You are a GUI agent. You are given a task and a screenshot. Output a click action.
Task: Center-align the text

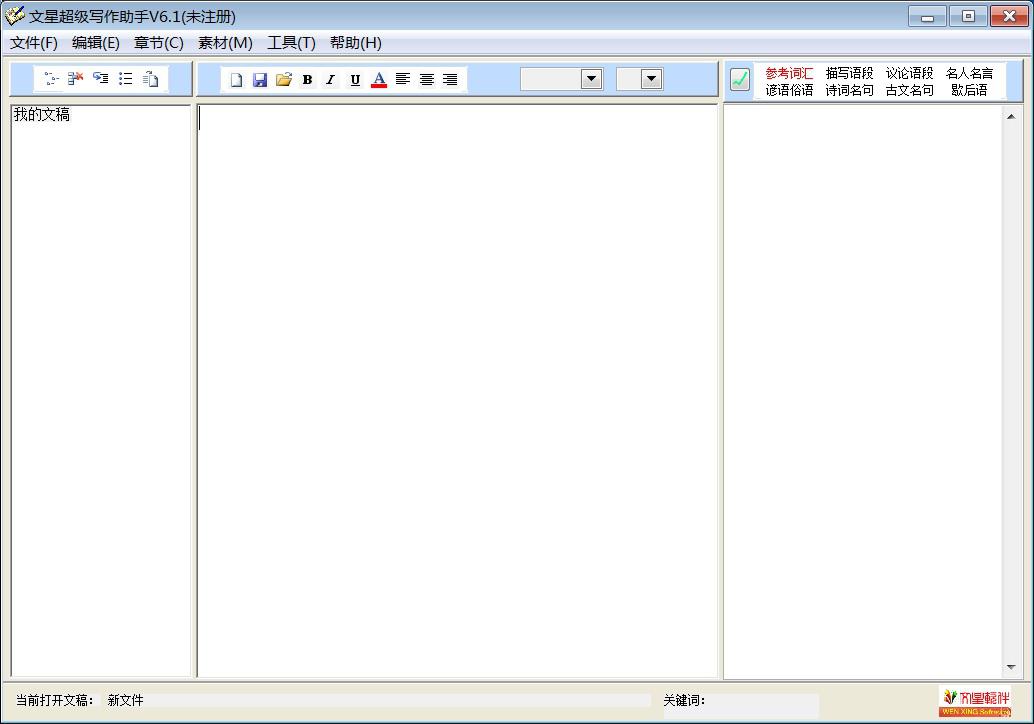pos(427,80)
